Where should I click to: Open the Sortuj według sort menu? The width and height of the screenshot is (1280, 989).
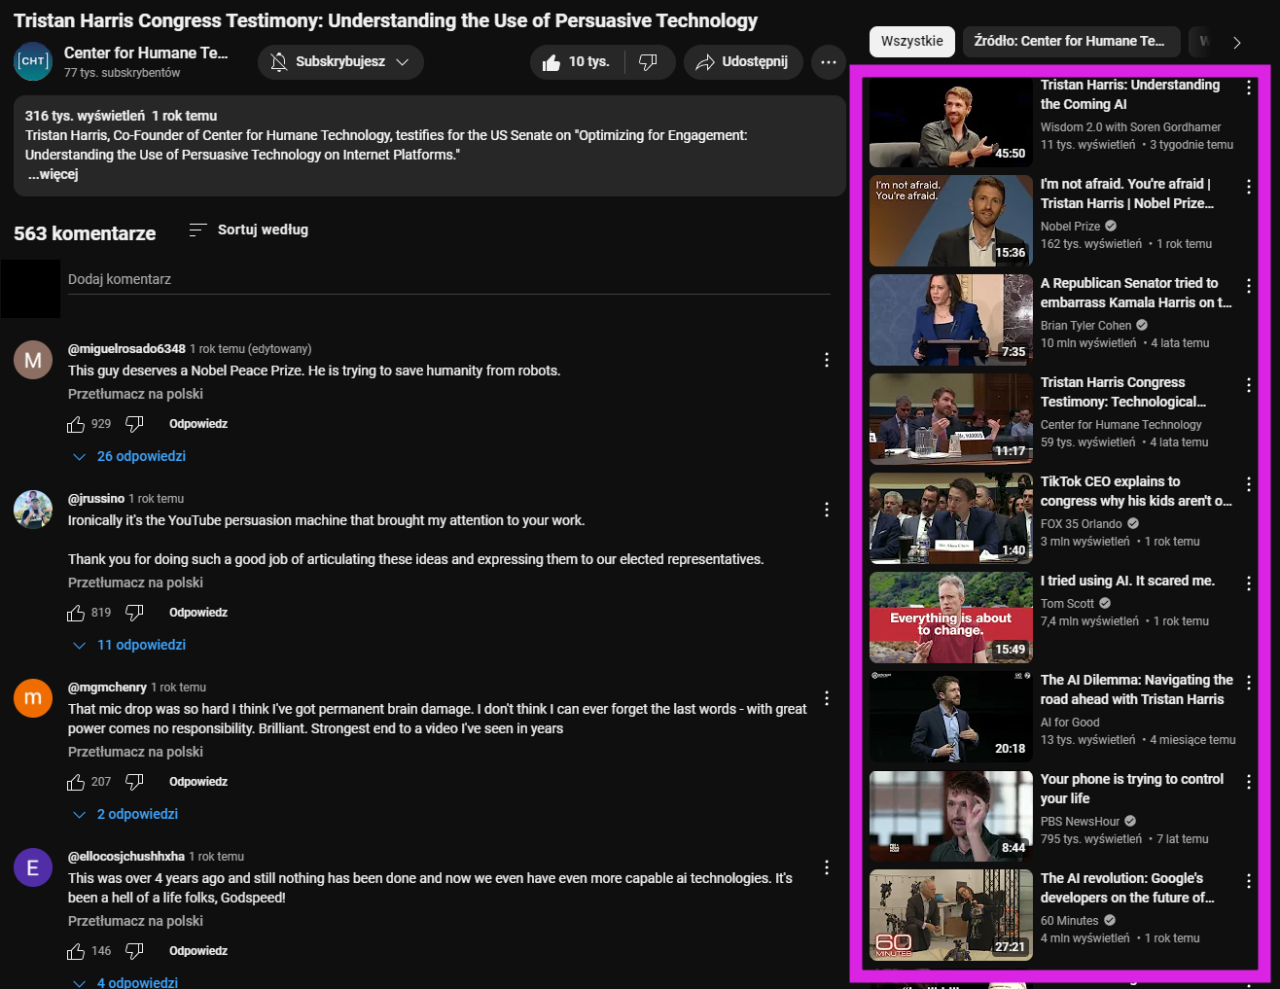pyautogui.click(x=249, y=230)
